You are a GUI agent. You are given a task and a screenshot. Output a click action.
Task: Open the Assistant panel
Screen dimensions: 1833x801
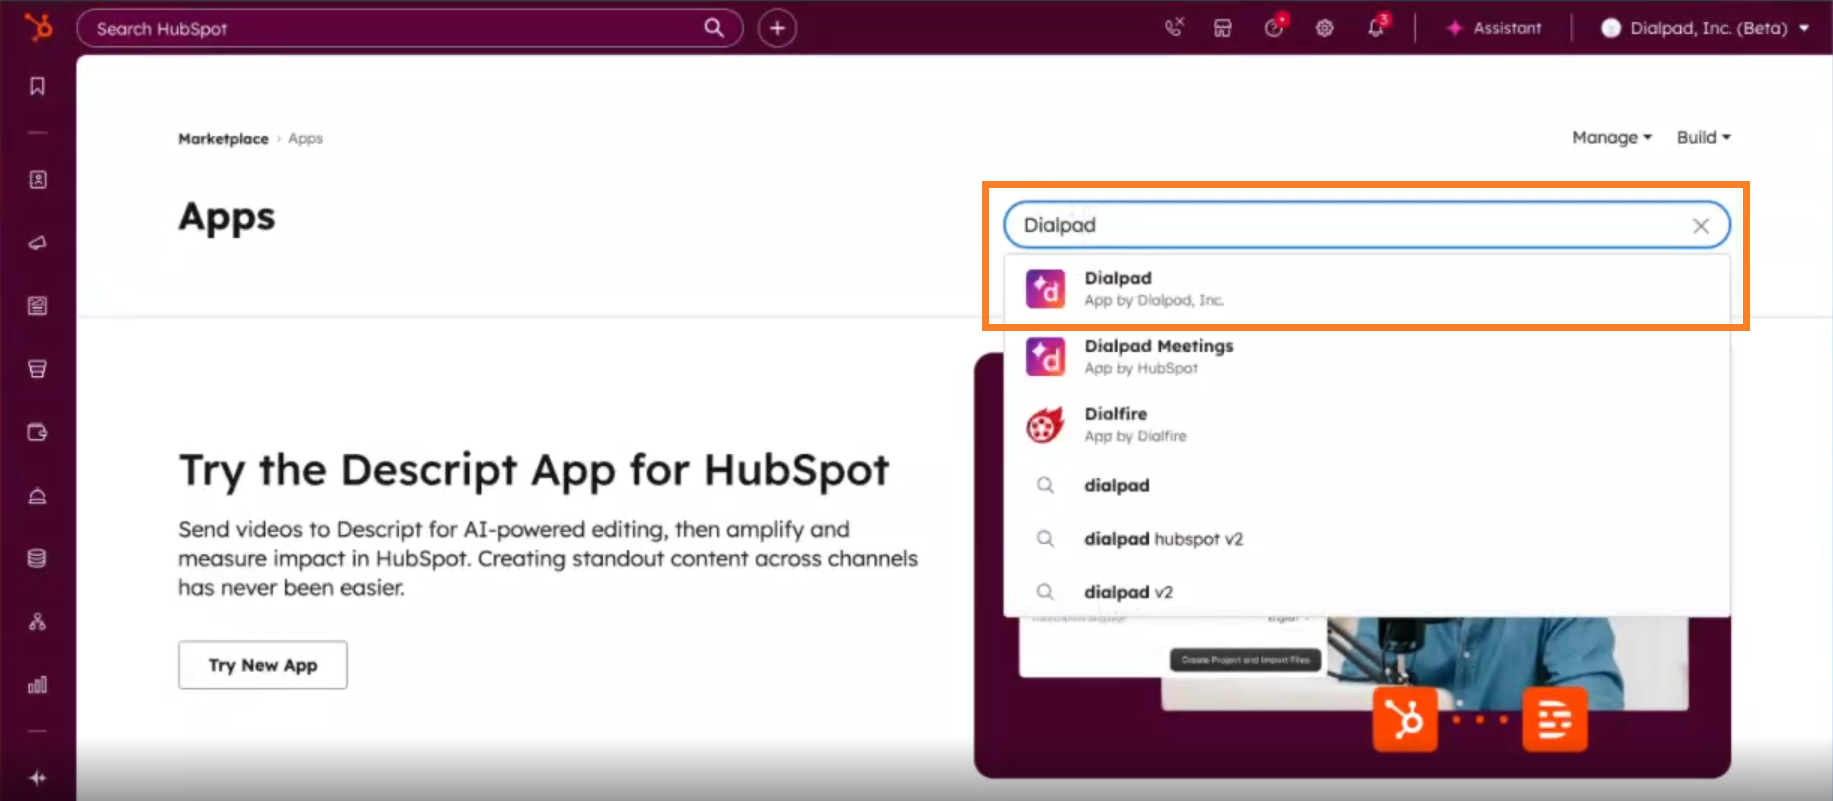(1494, 28)
